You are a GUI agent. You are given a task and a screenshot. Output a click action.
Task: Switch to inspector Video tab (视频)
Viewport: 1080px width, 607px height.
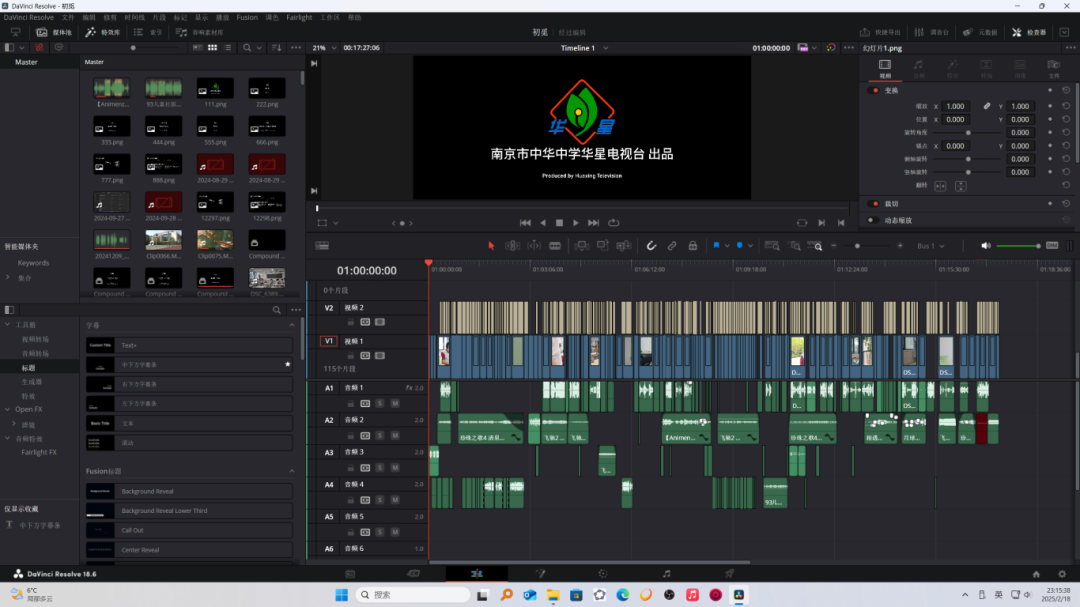(x=885, y=68)
